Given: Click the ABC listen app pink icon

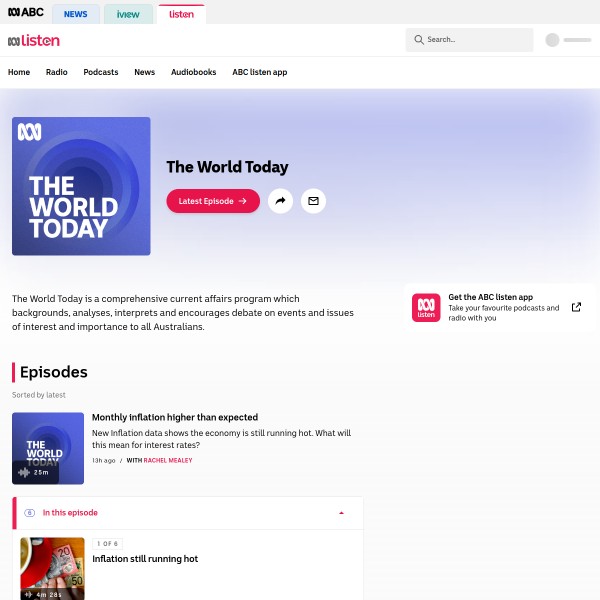Looking at the screenshot, I should 426,308.
